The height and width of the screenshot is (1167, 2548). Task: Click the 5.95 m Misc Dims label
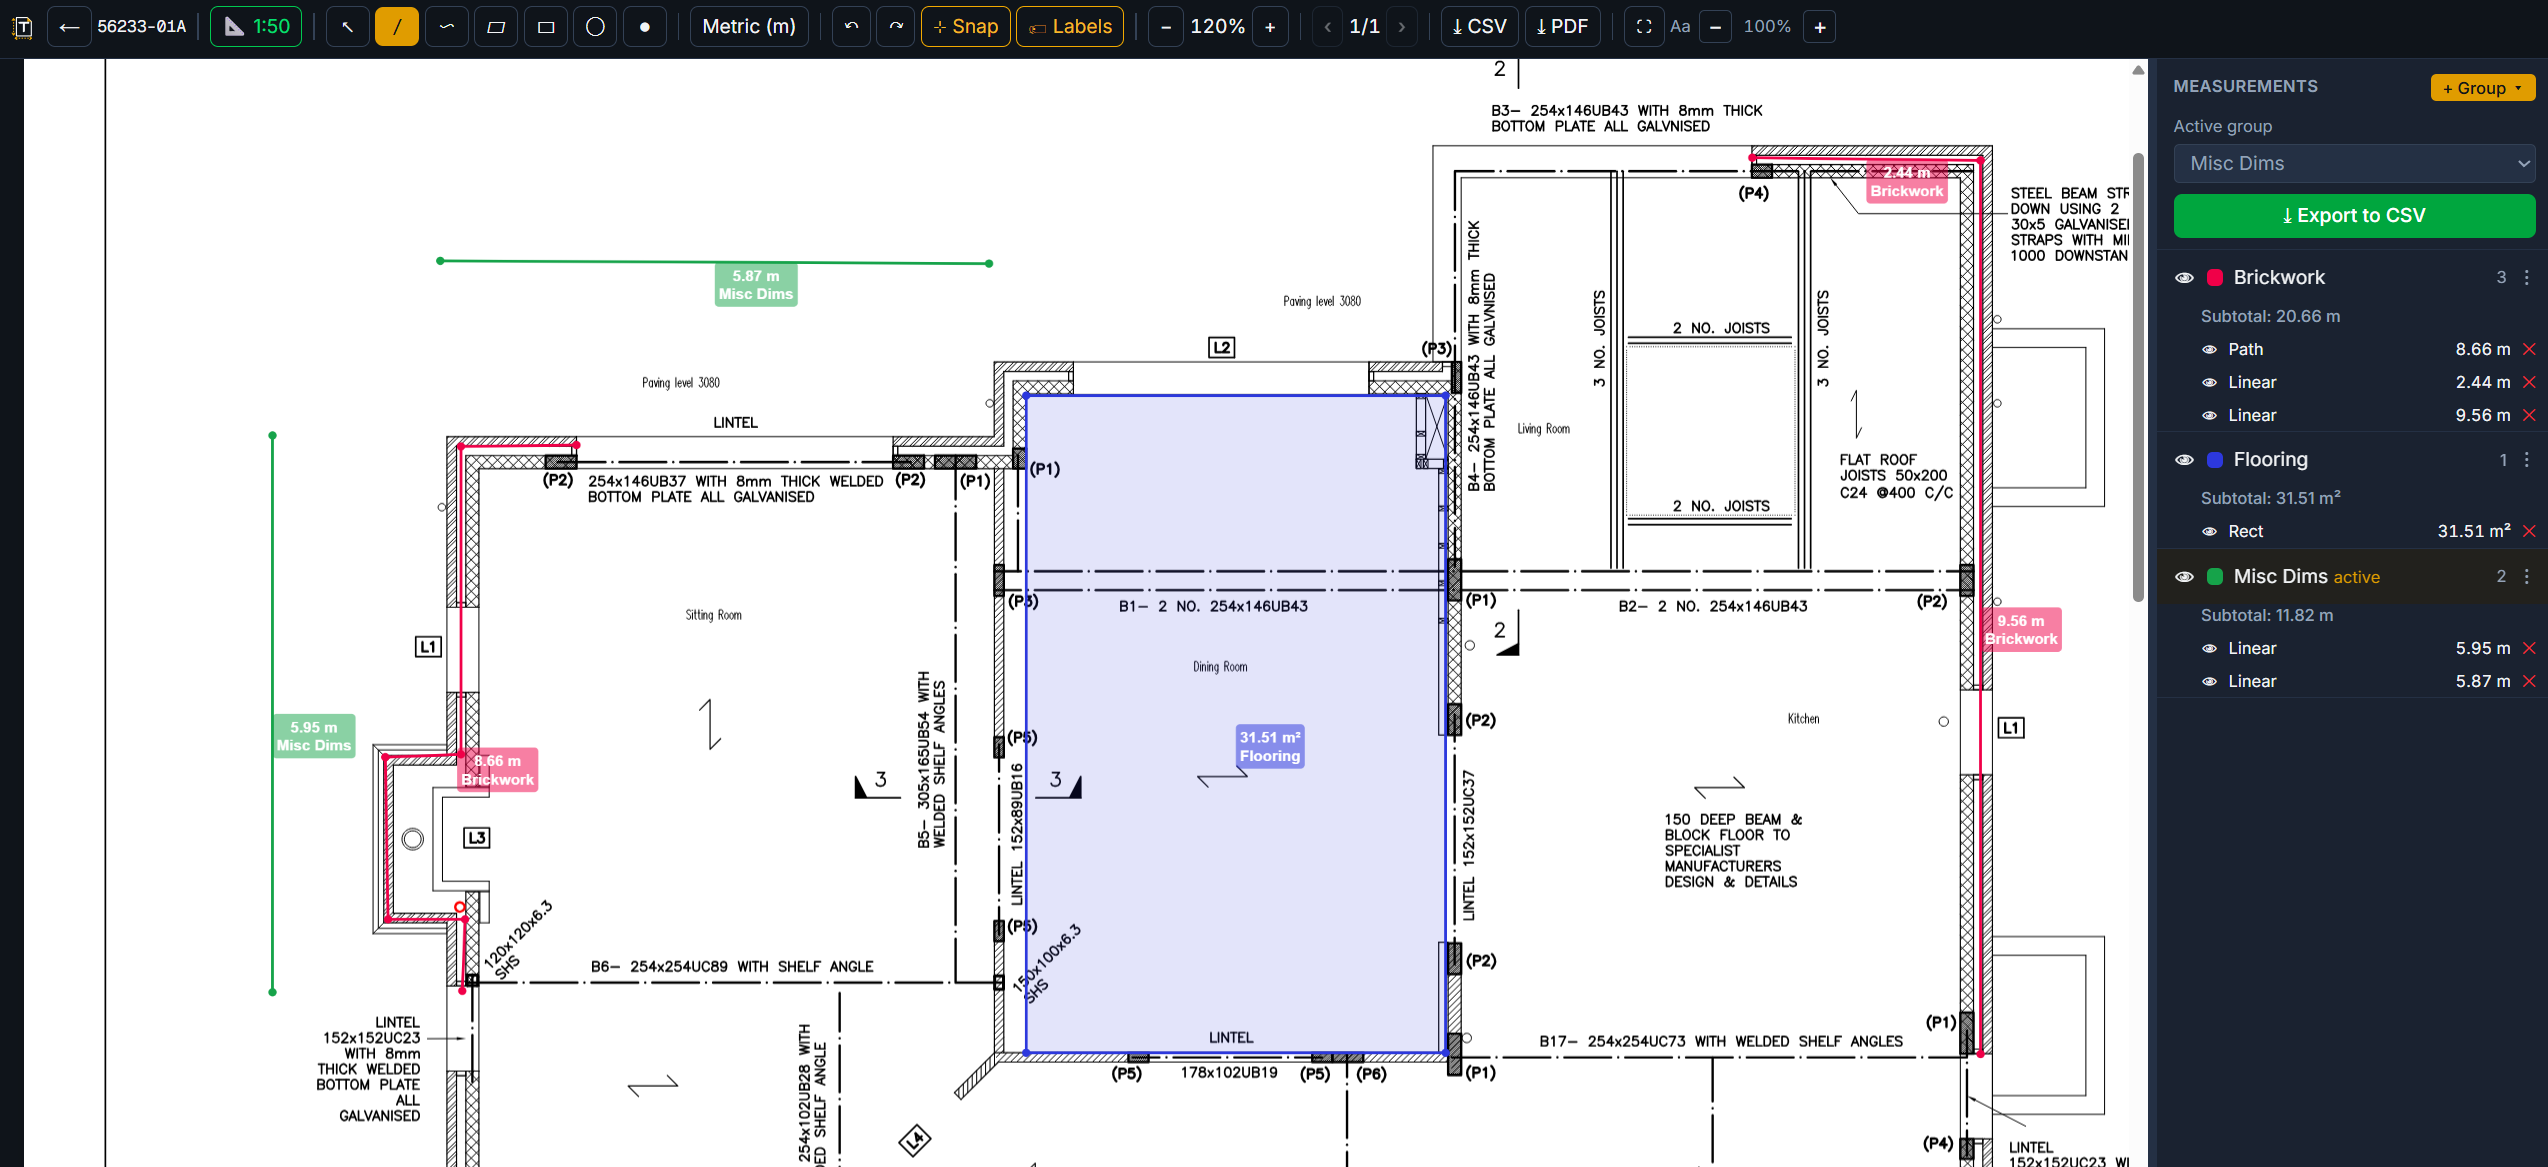(314, 736)
